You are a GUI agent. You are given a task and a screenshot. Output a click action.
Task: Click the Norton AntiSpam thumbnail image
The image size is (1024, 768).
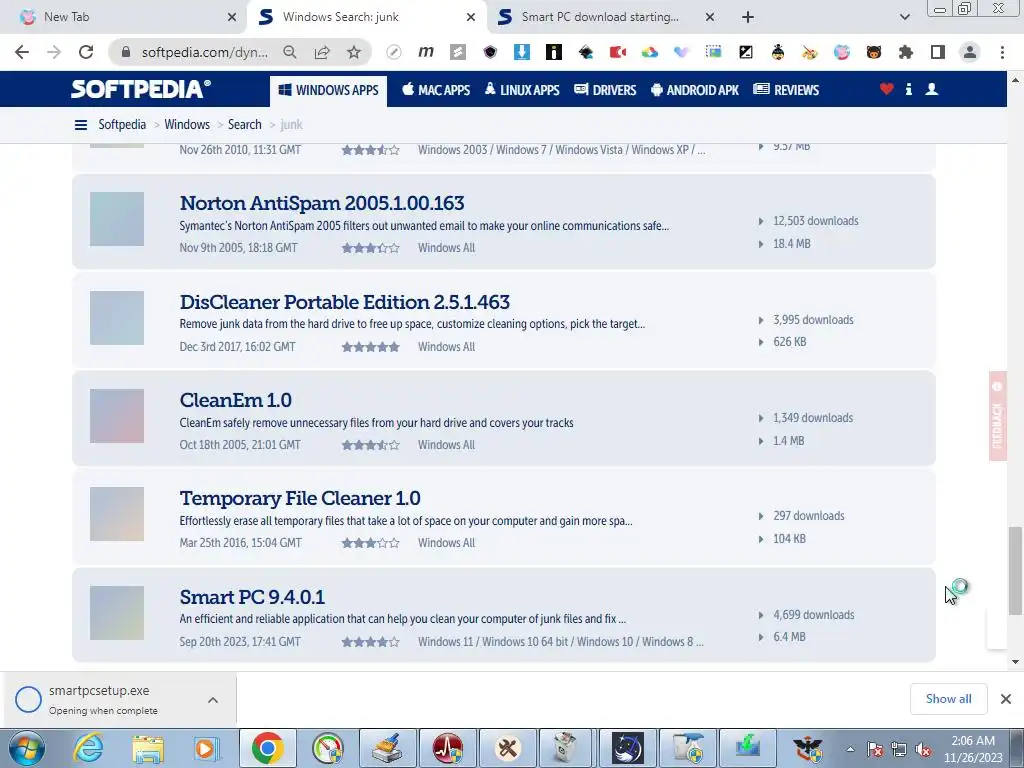117,219
